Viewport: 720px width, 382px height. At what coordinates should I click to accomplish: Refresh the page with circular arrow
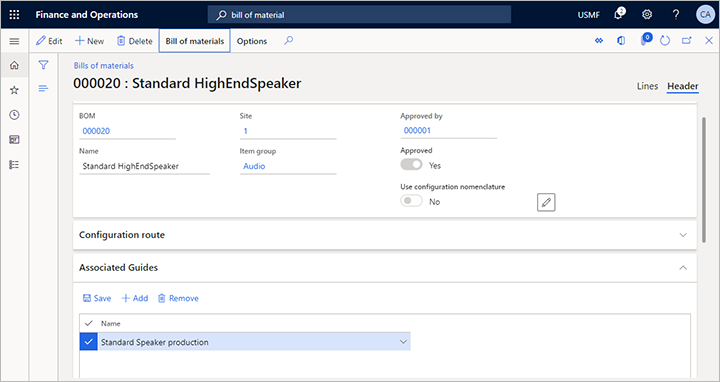[x=664, y=41]
